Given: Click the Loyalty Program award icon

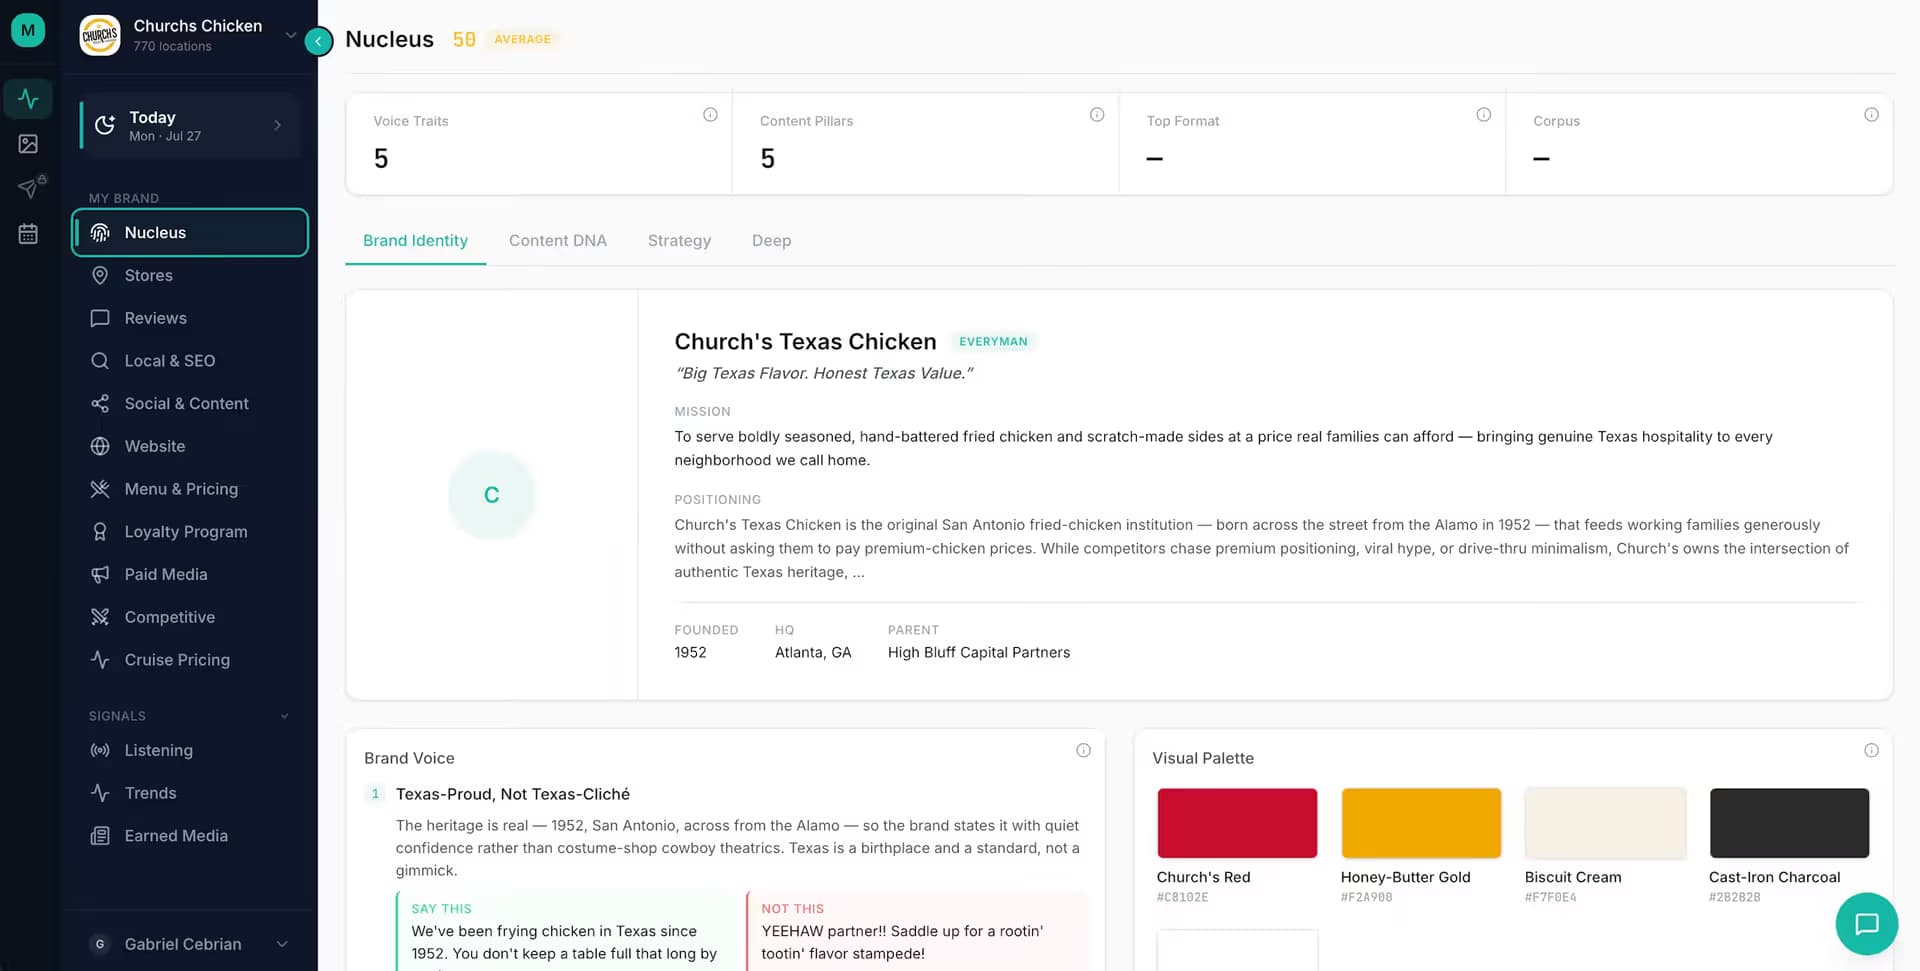Looking at the screenshot, I should (x=100, y=532).
